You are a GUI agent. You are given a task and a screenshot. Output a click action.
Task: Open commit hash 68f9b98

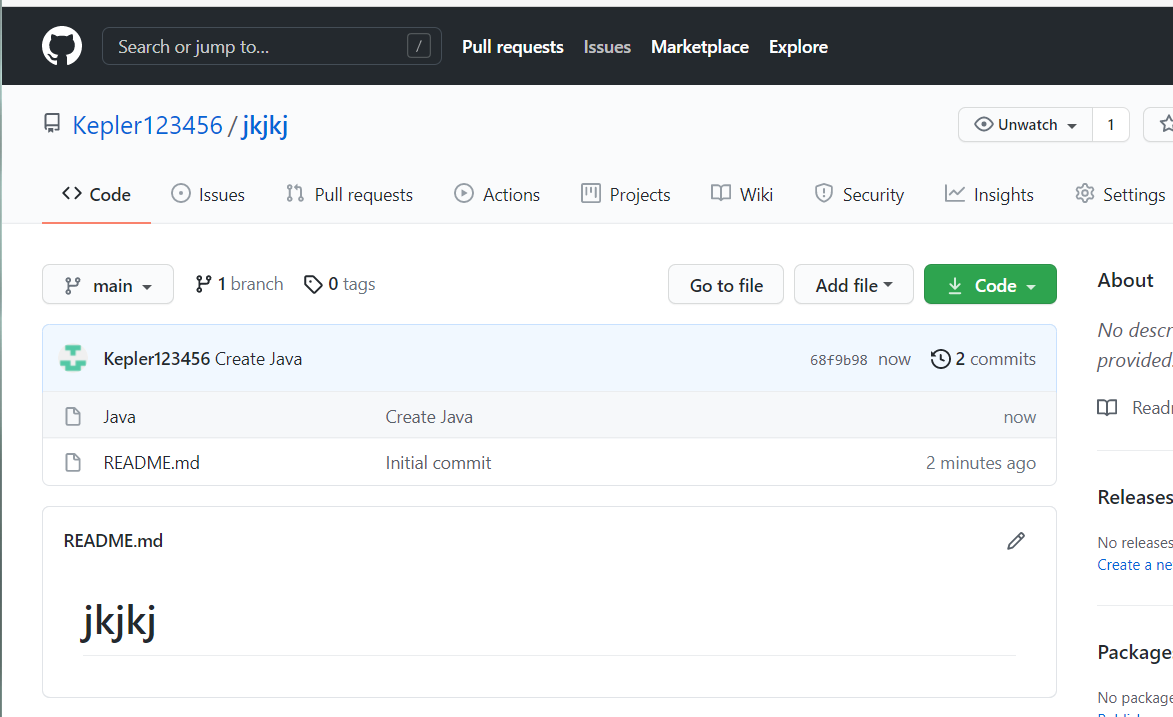point(839,360)
